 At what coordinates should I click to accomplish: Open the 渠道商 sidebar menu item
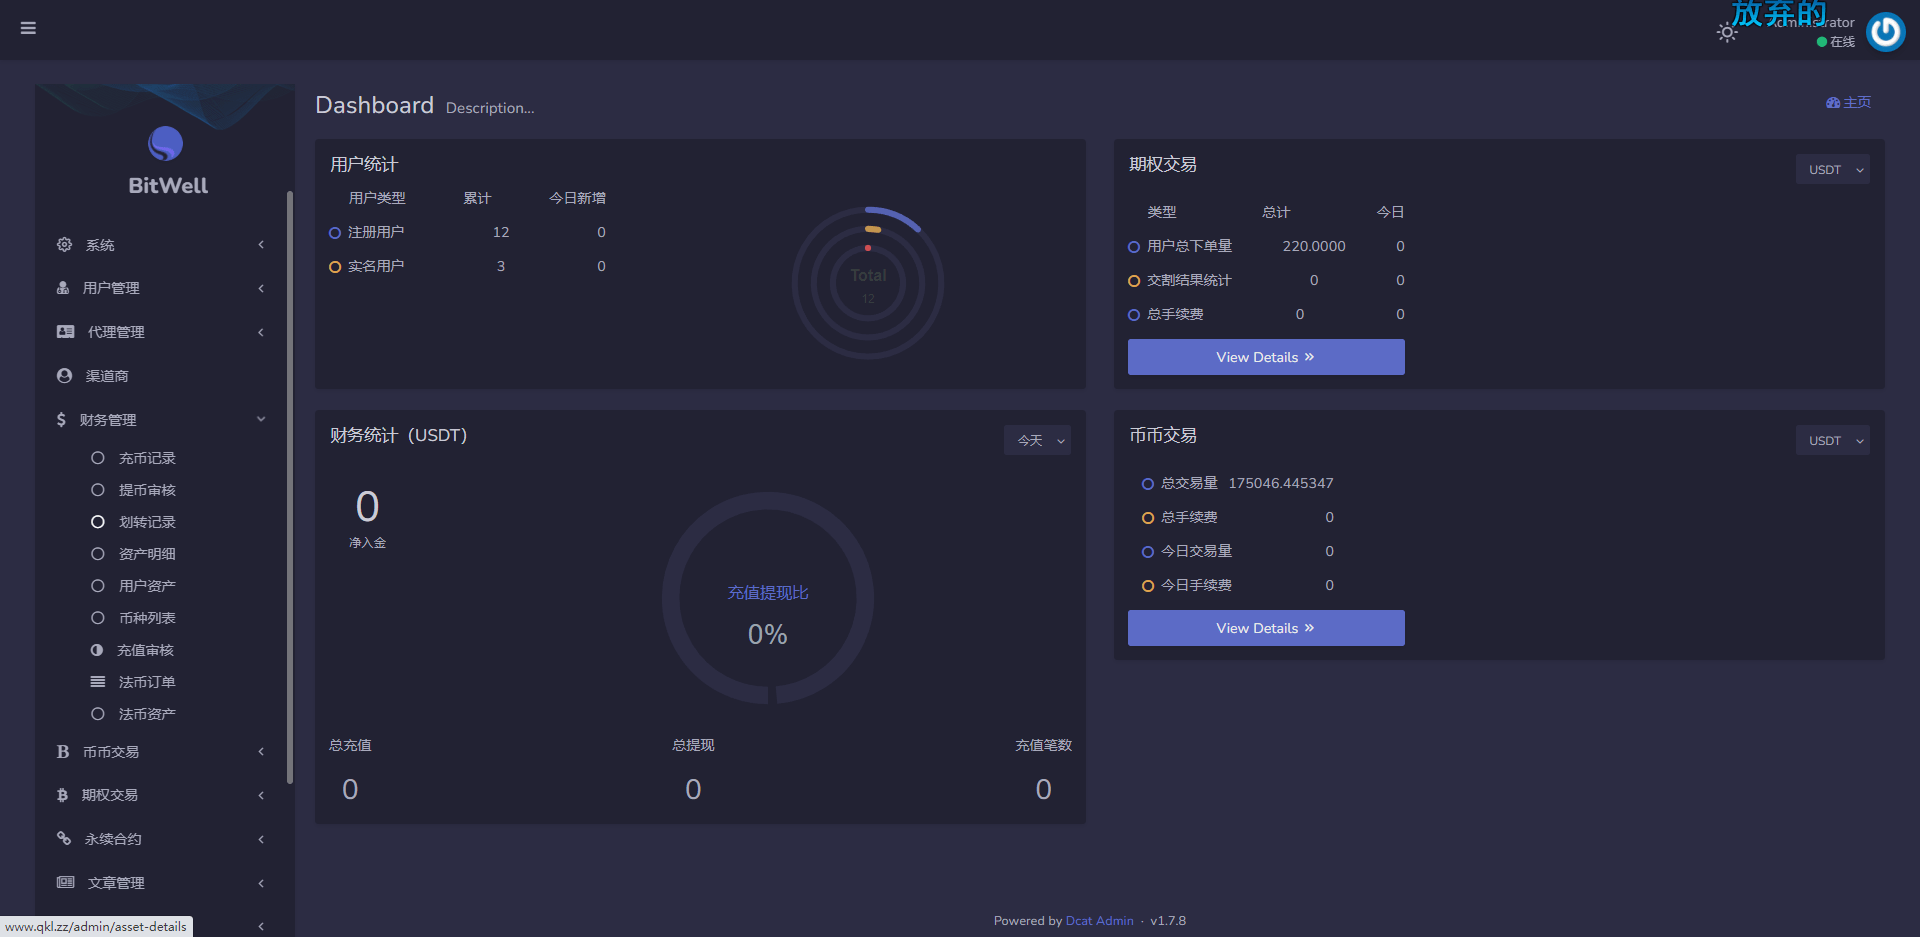click(107, 375)
